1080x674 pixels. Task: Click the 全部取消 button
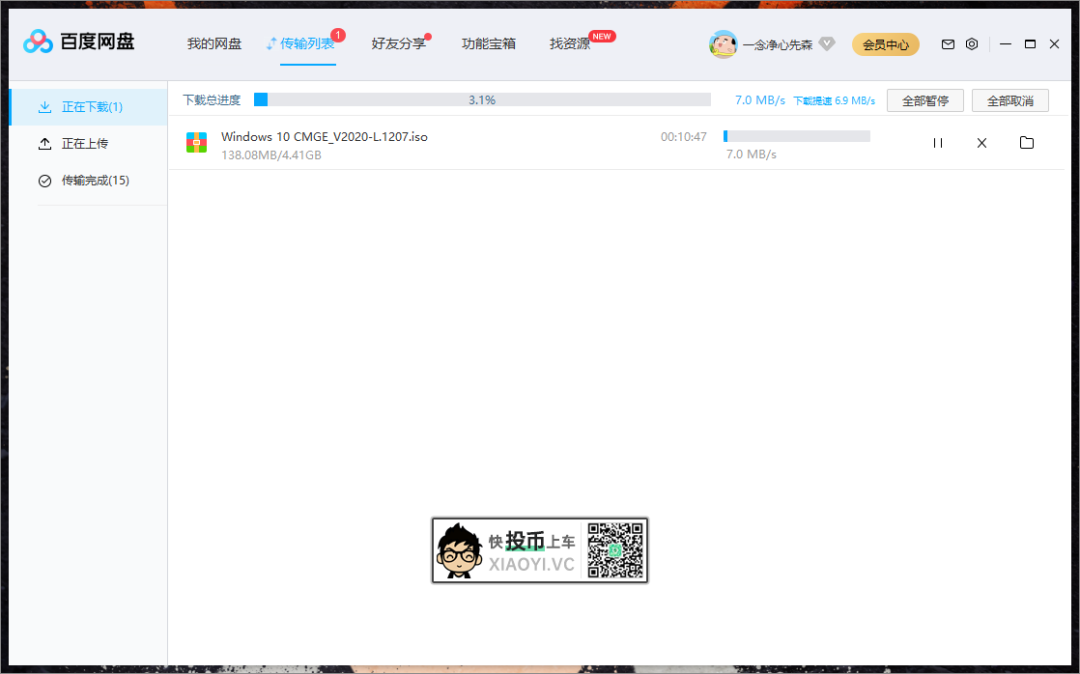tap(1010, 101)
